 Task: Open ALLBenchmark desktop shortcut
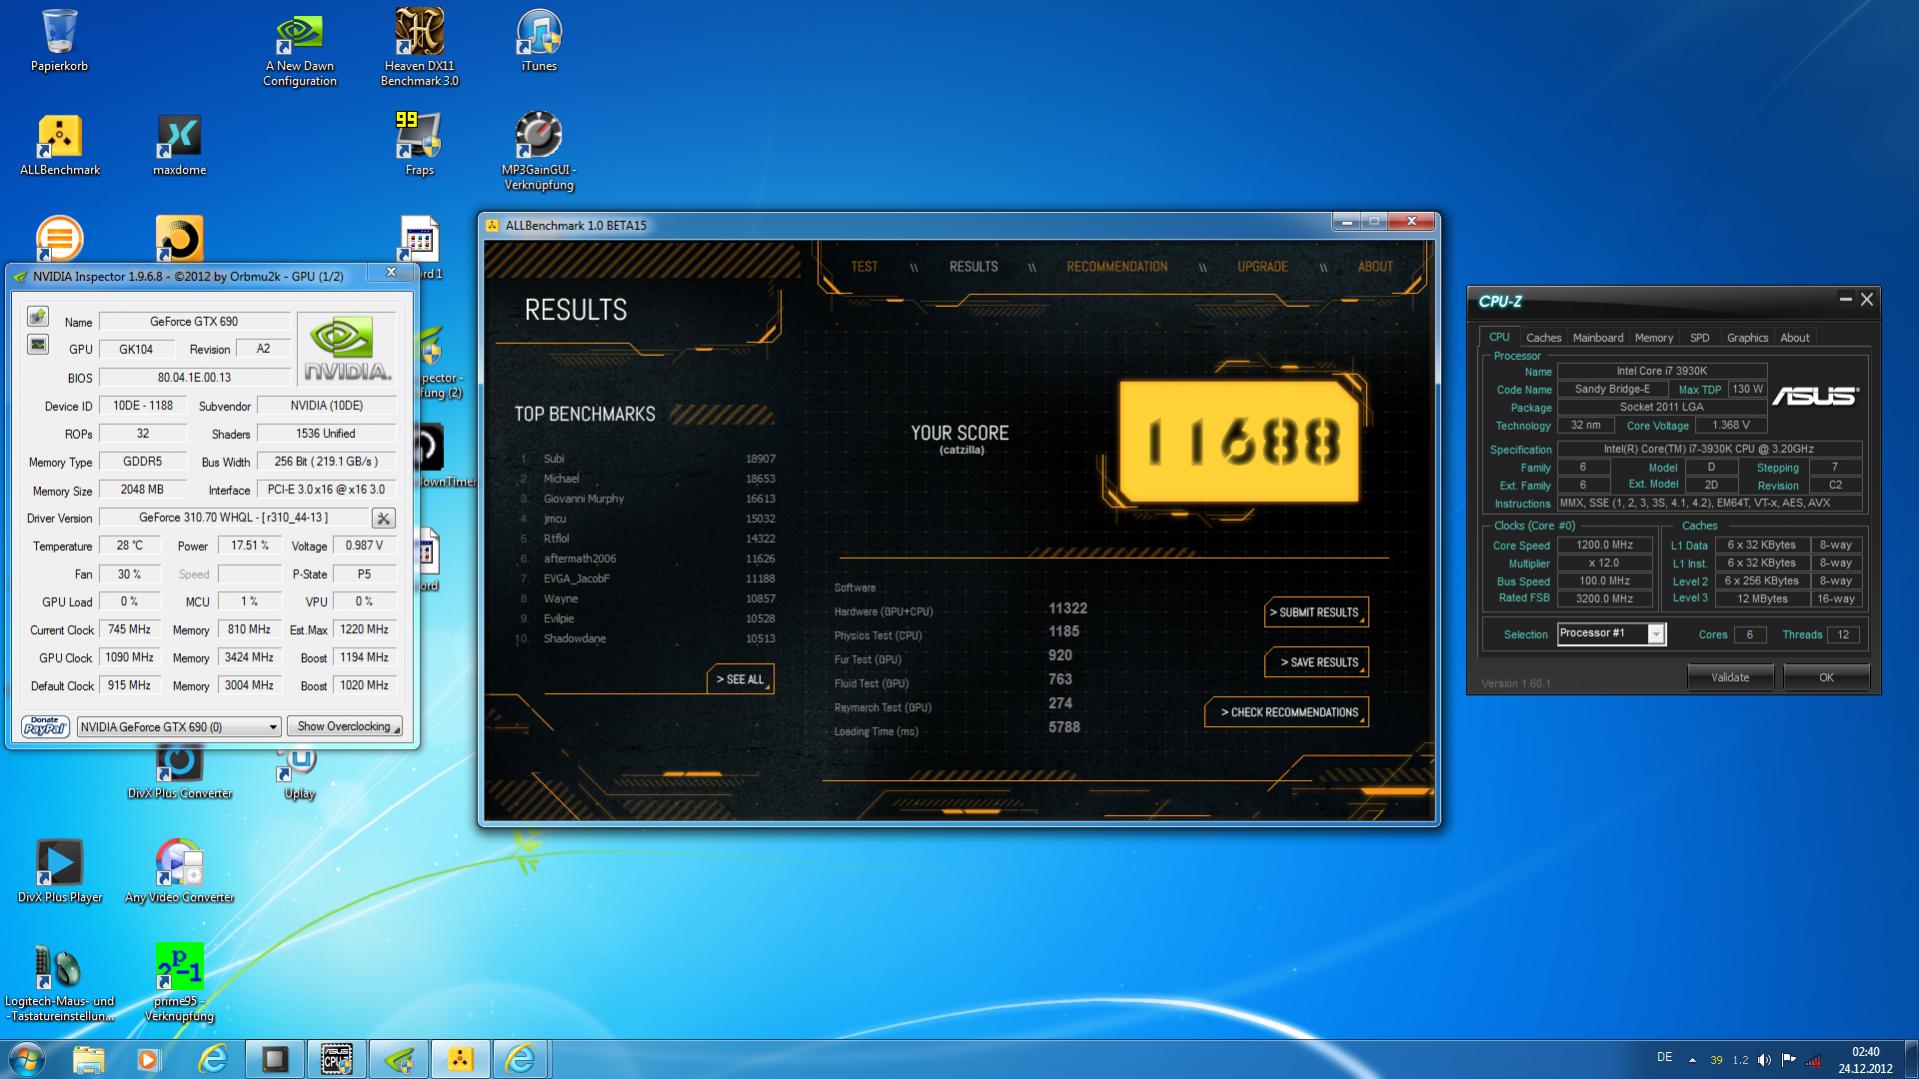[59, 145]
